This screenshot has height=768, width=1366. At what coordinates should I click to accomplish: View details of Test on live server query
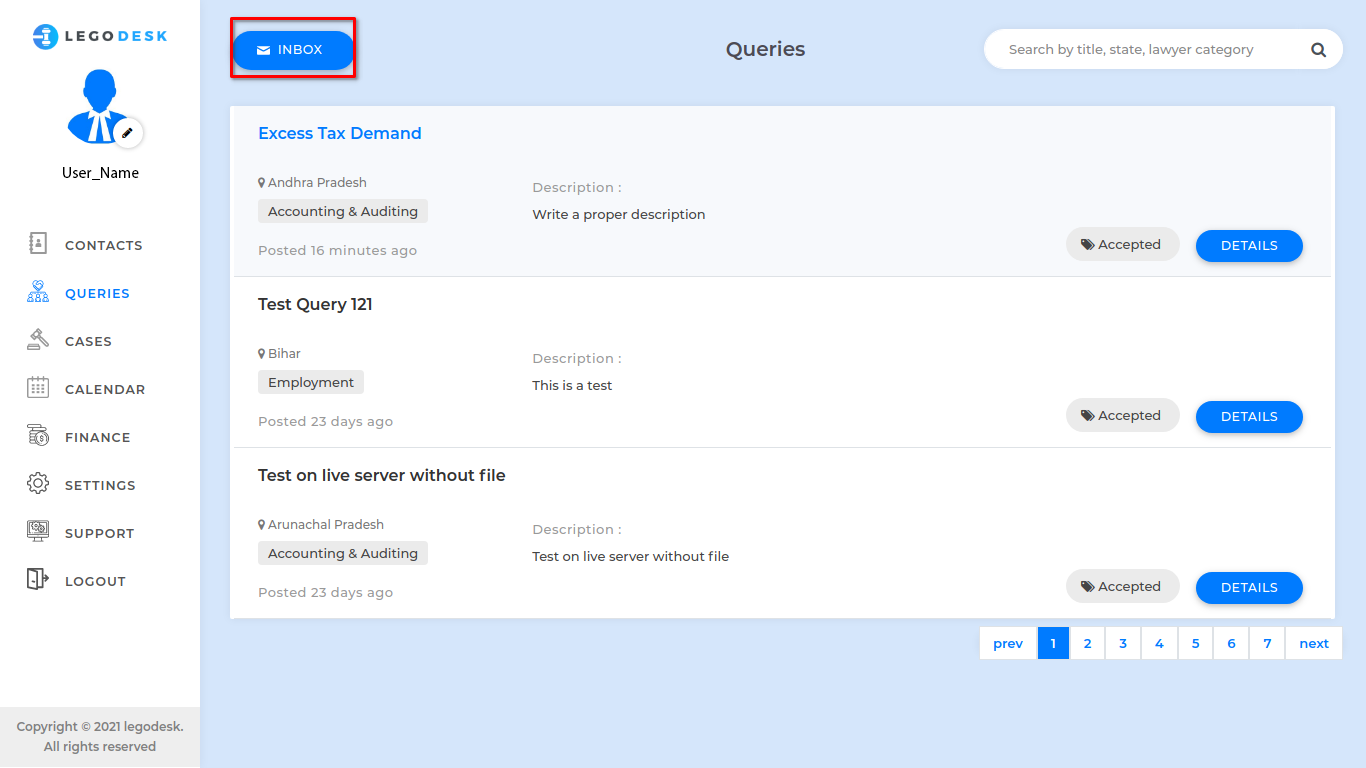point(1249,587)
